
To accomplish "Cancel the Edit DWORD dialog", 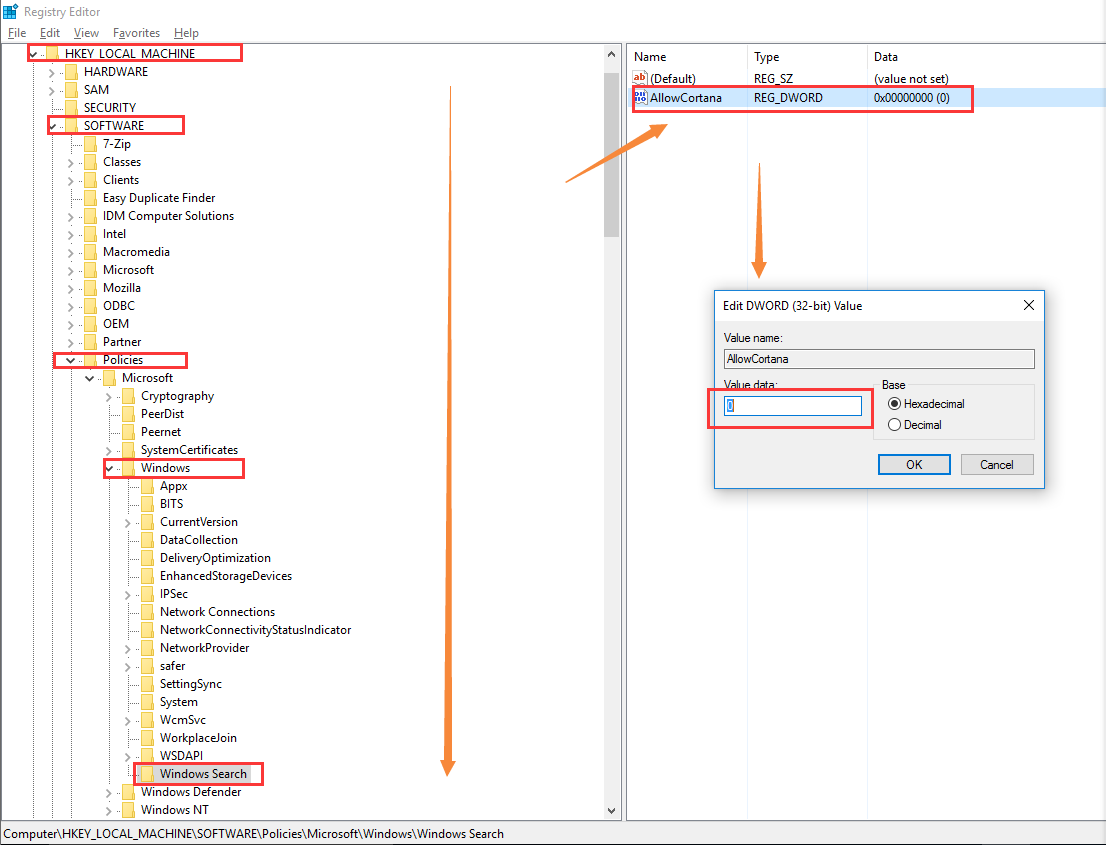I will (997, 464).
